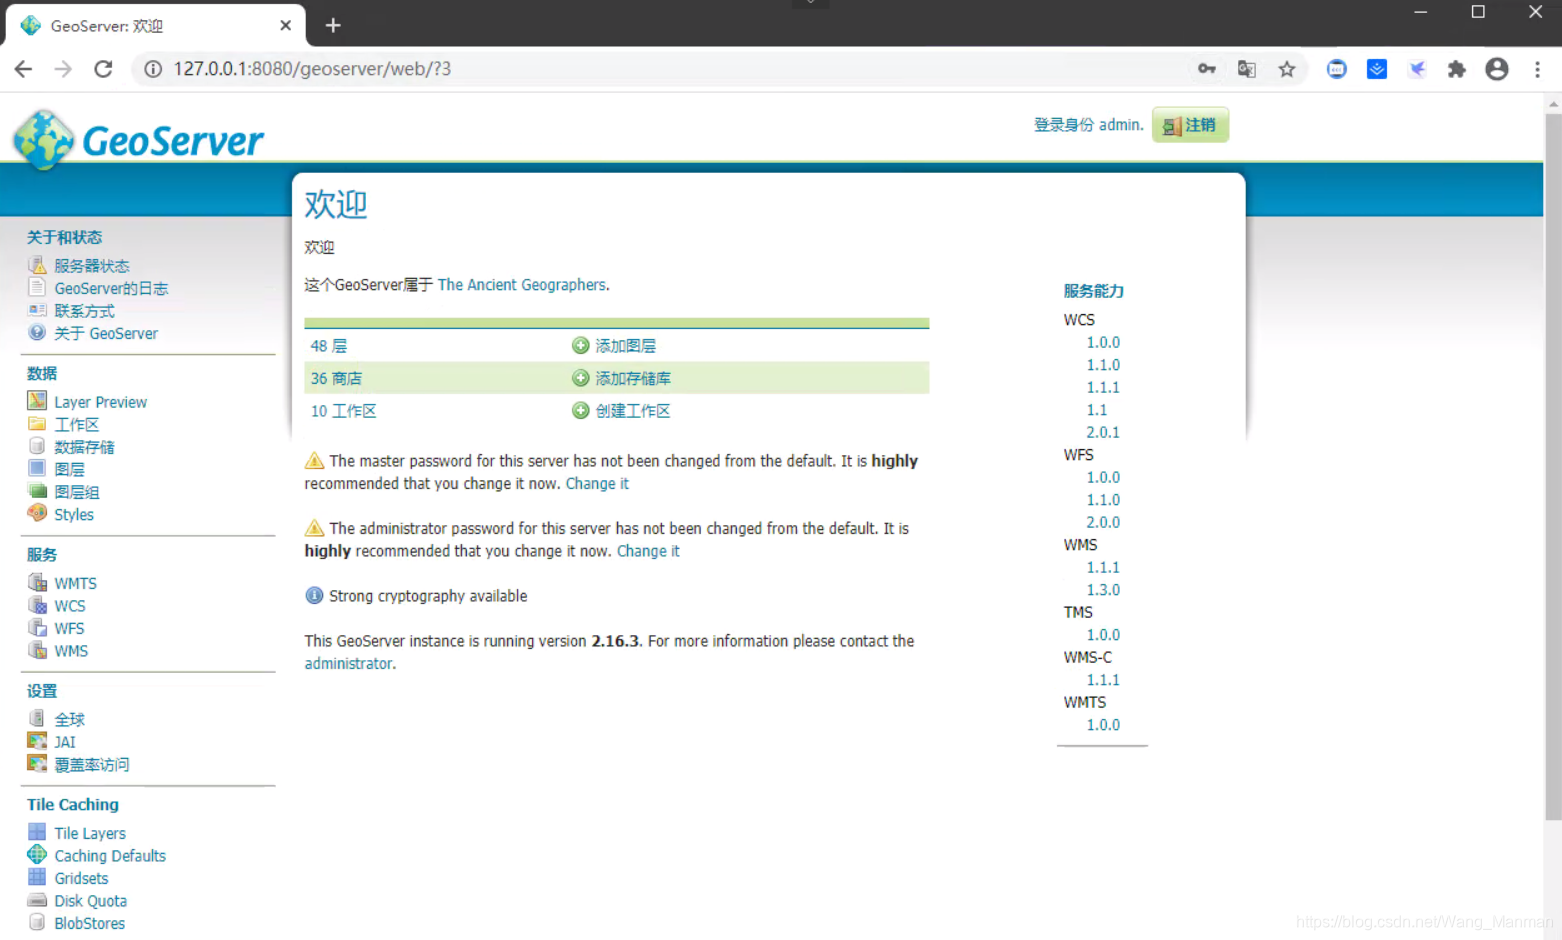Click the Caching Defaults globe icon
This screenshot has width=1562, height=940.
37,855
